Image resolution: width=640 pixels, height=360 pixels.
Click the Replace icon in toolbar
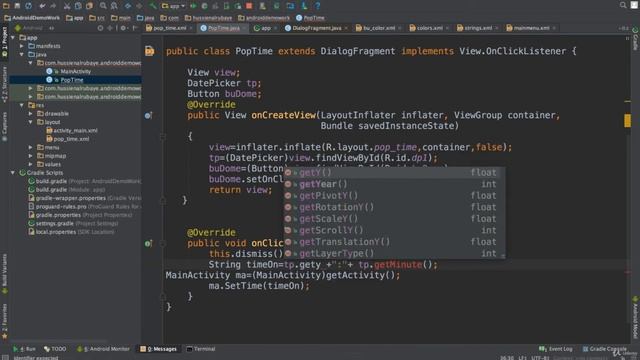114,6
